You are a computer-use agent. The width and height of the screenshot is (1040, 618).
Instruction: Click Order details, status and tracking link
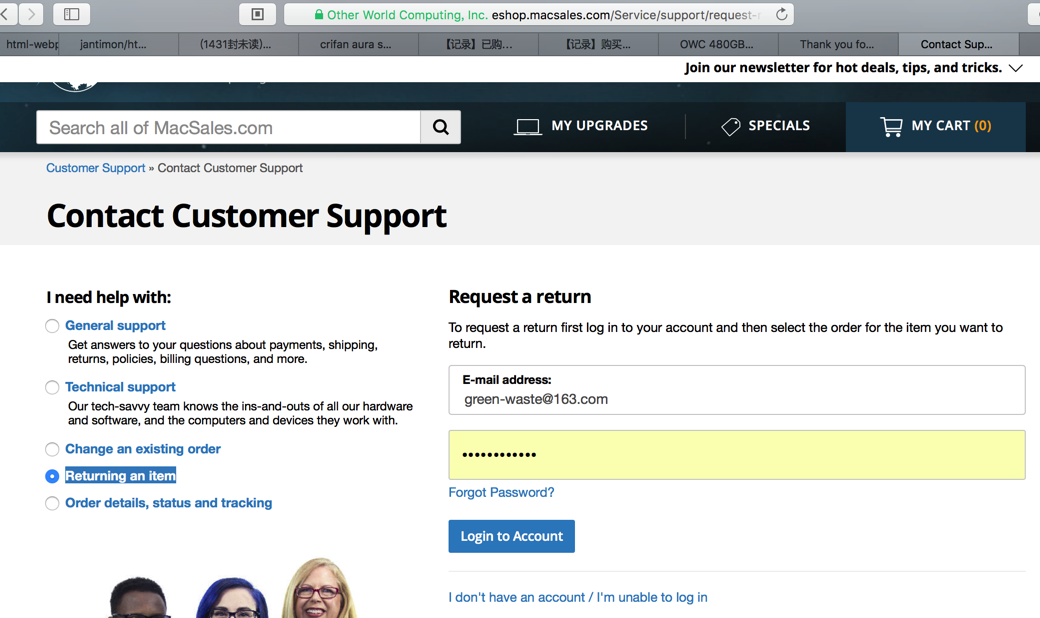pyautogui.click(x=168, y=503)
